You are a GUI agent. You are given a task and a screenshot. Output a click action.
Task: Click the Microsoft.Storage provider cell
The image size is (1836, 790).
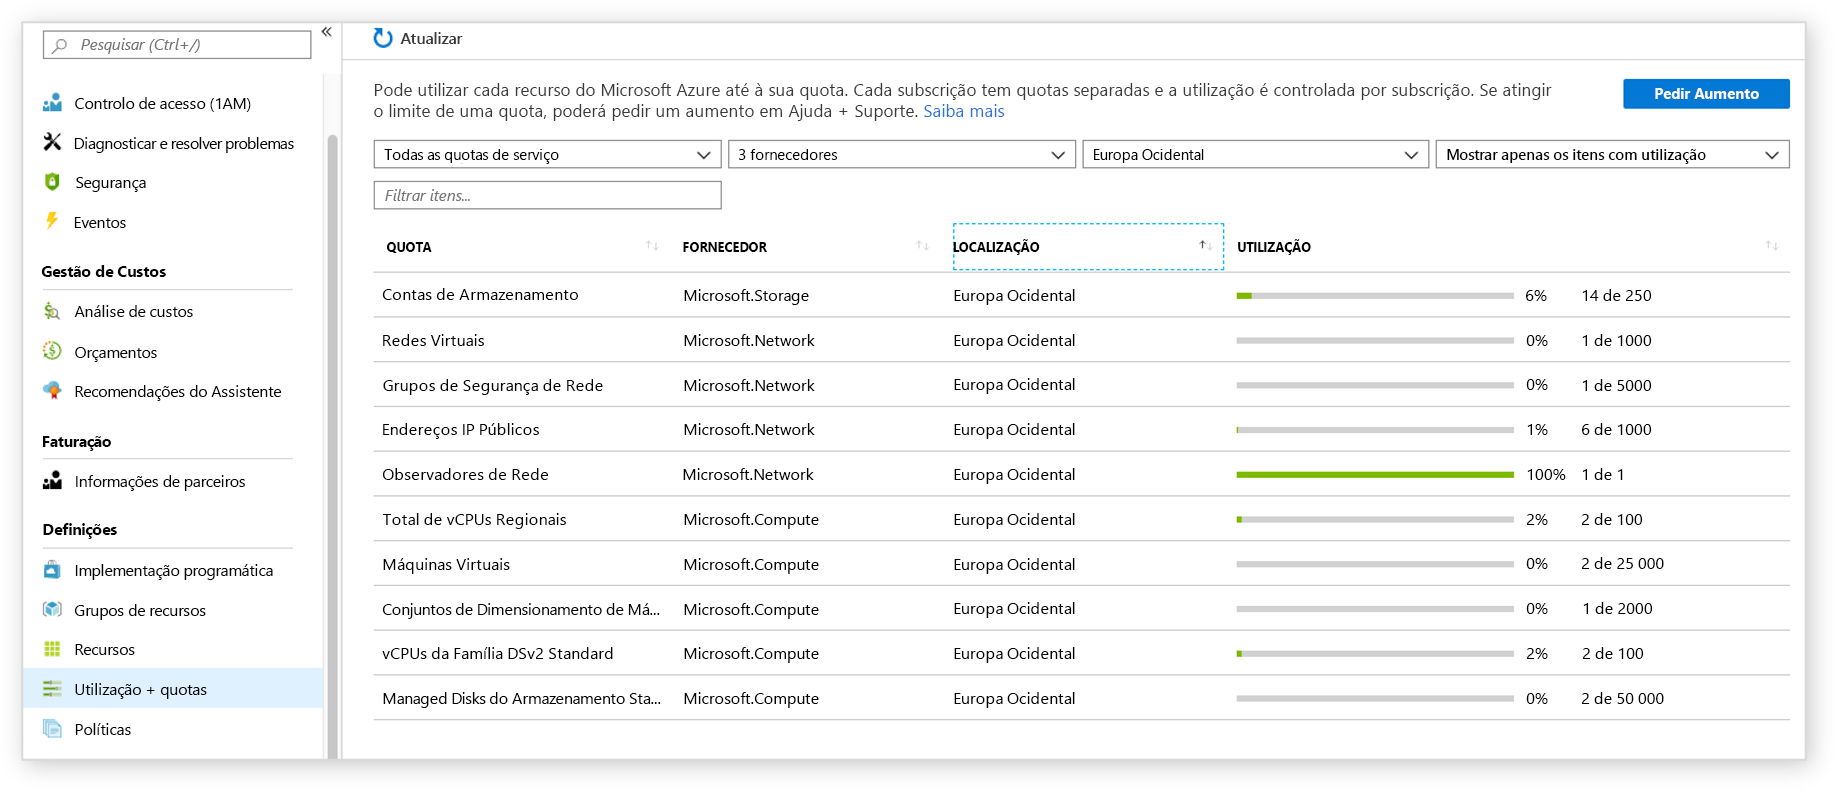click(746, 295)
